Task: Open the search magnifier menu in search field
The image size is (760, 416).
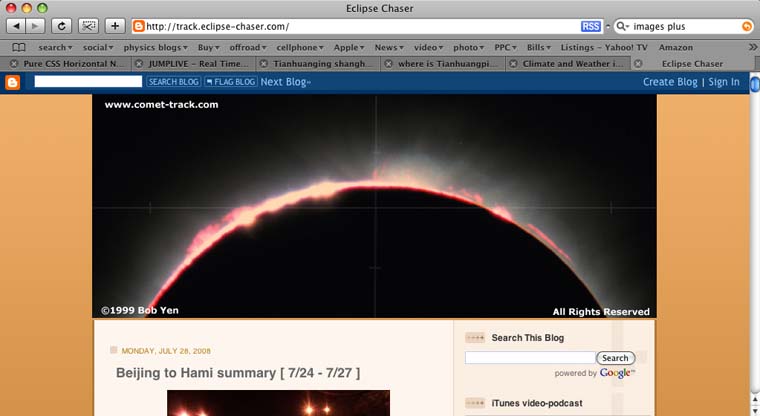Action: pyautogui.click(x=622, y=26)
